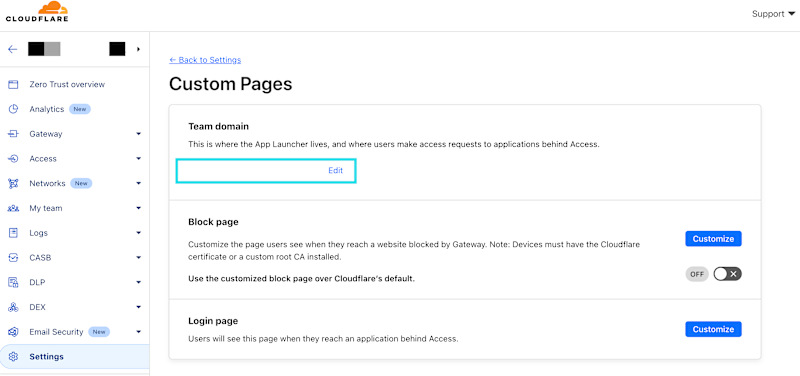Expand the Logs menu arrow
The image size is (800, 376).
pos(138,233)
